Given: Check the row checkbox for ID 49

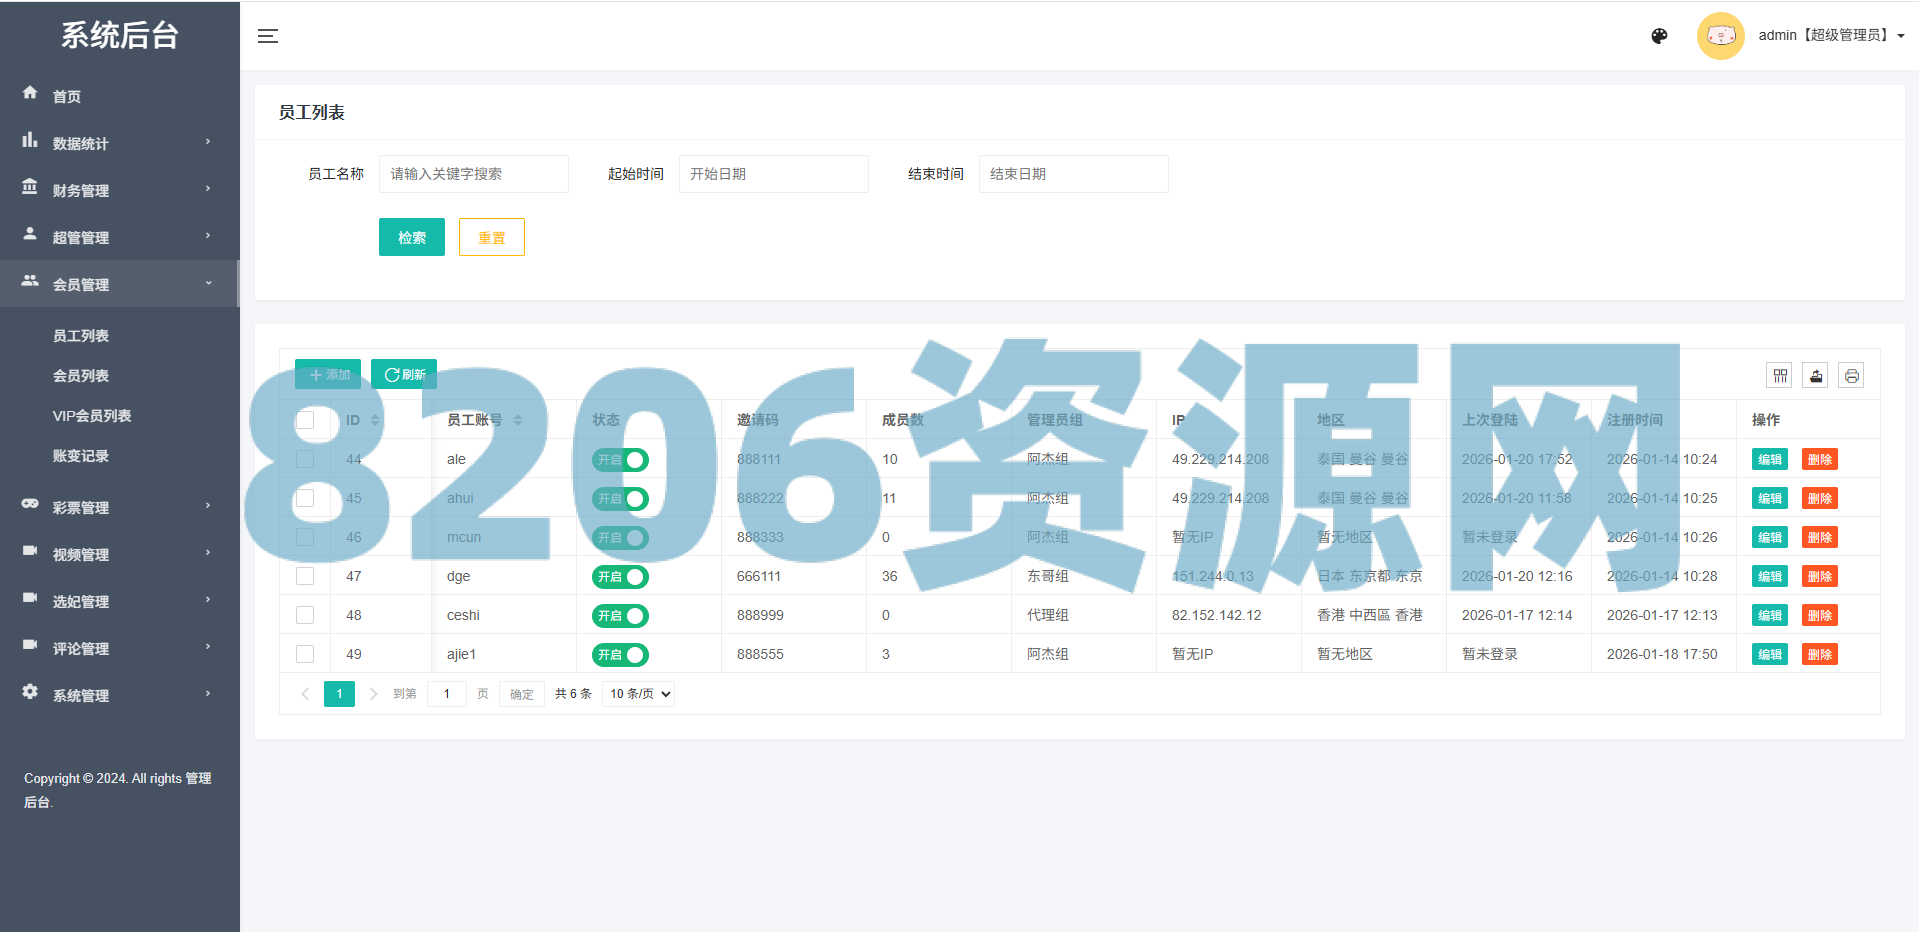Looking at the screenshot, I should pos(305,654).
